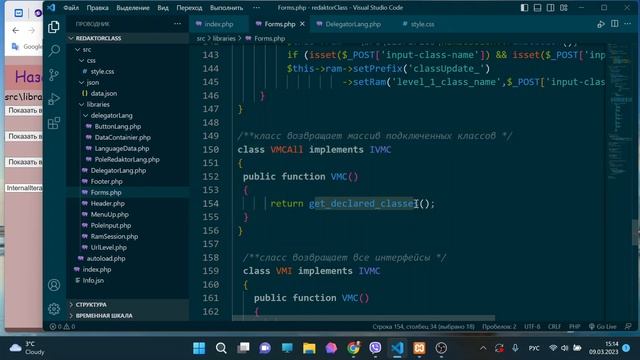Collapse the json folder
Screen dimensions: 640x360
tap(128, 82)
